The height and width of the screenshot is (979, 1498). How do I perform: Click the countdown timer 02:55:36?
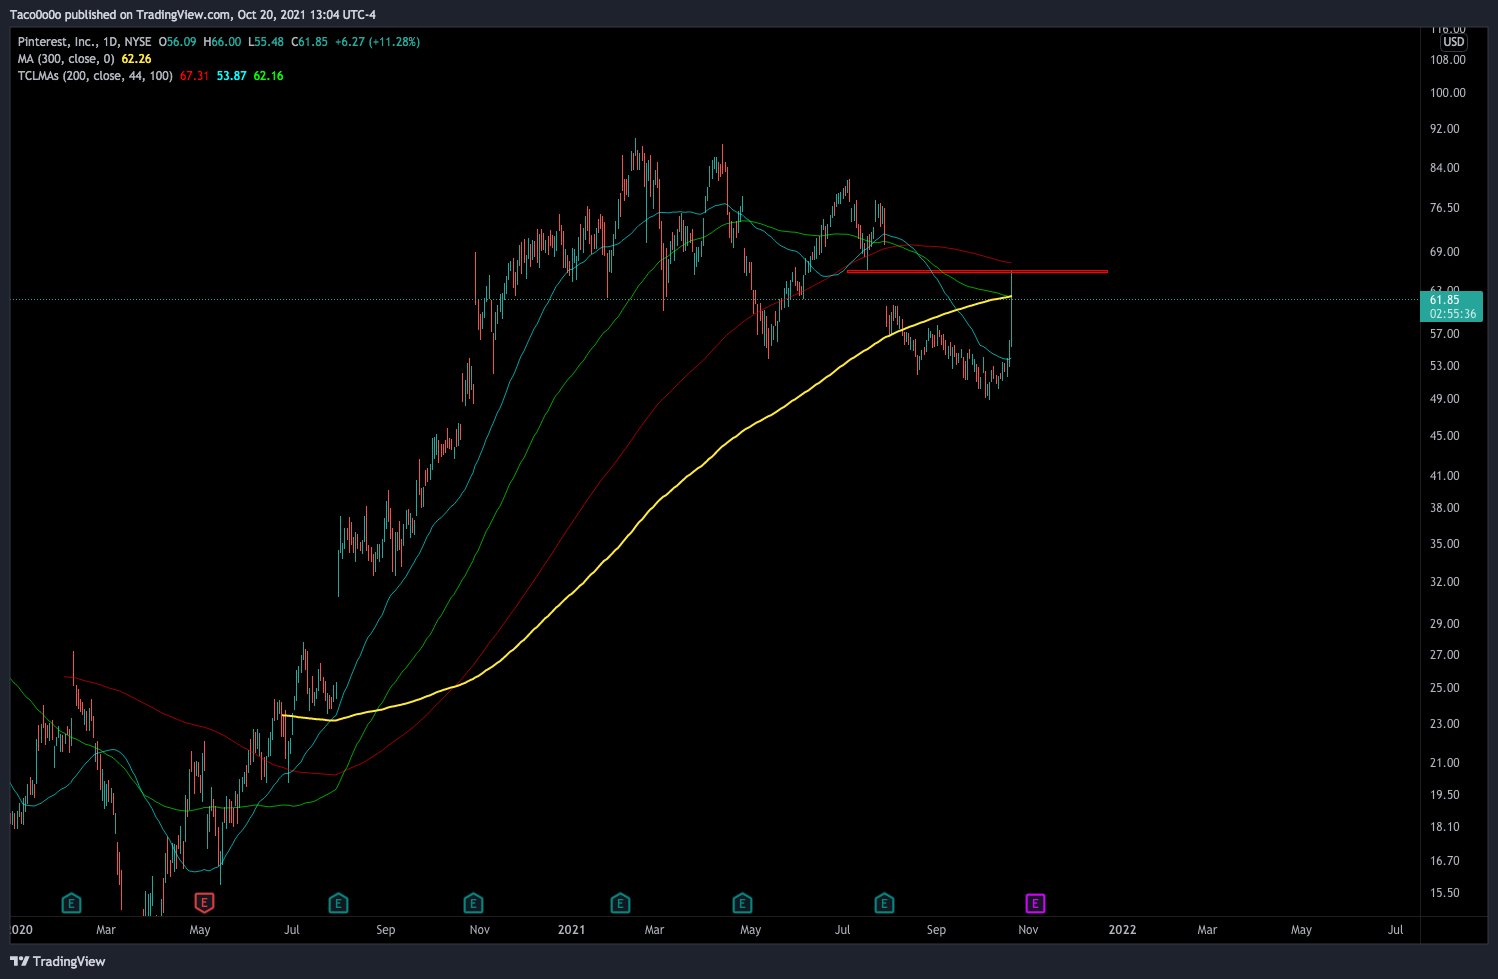click(x=1453, y=314)
